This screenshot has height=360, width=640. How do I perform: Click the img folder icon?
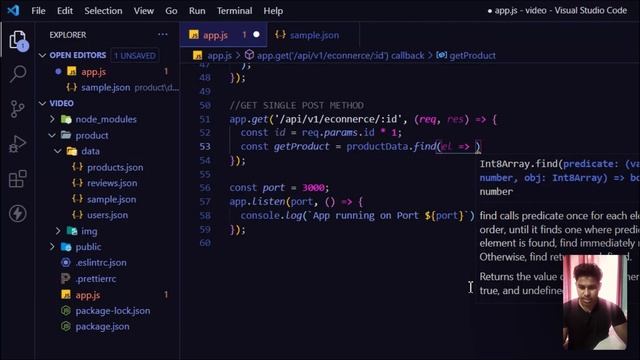(72, 231)
